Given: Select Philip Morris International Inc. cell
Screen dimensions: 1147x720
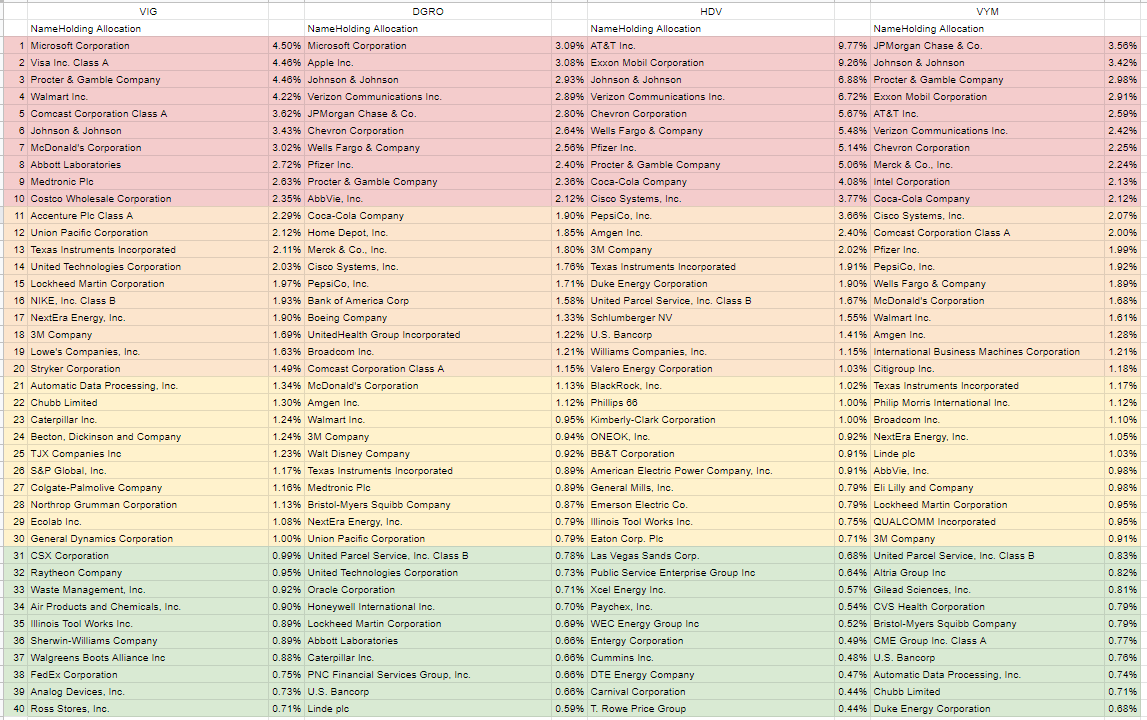Looking at the screenshot, I should coord(987,402).
